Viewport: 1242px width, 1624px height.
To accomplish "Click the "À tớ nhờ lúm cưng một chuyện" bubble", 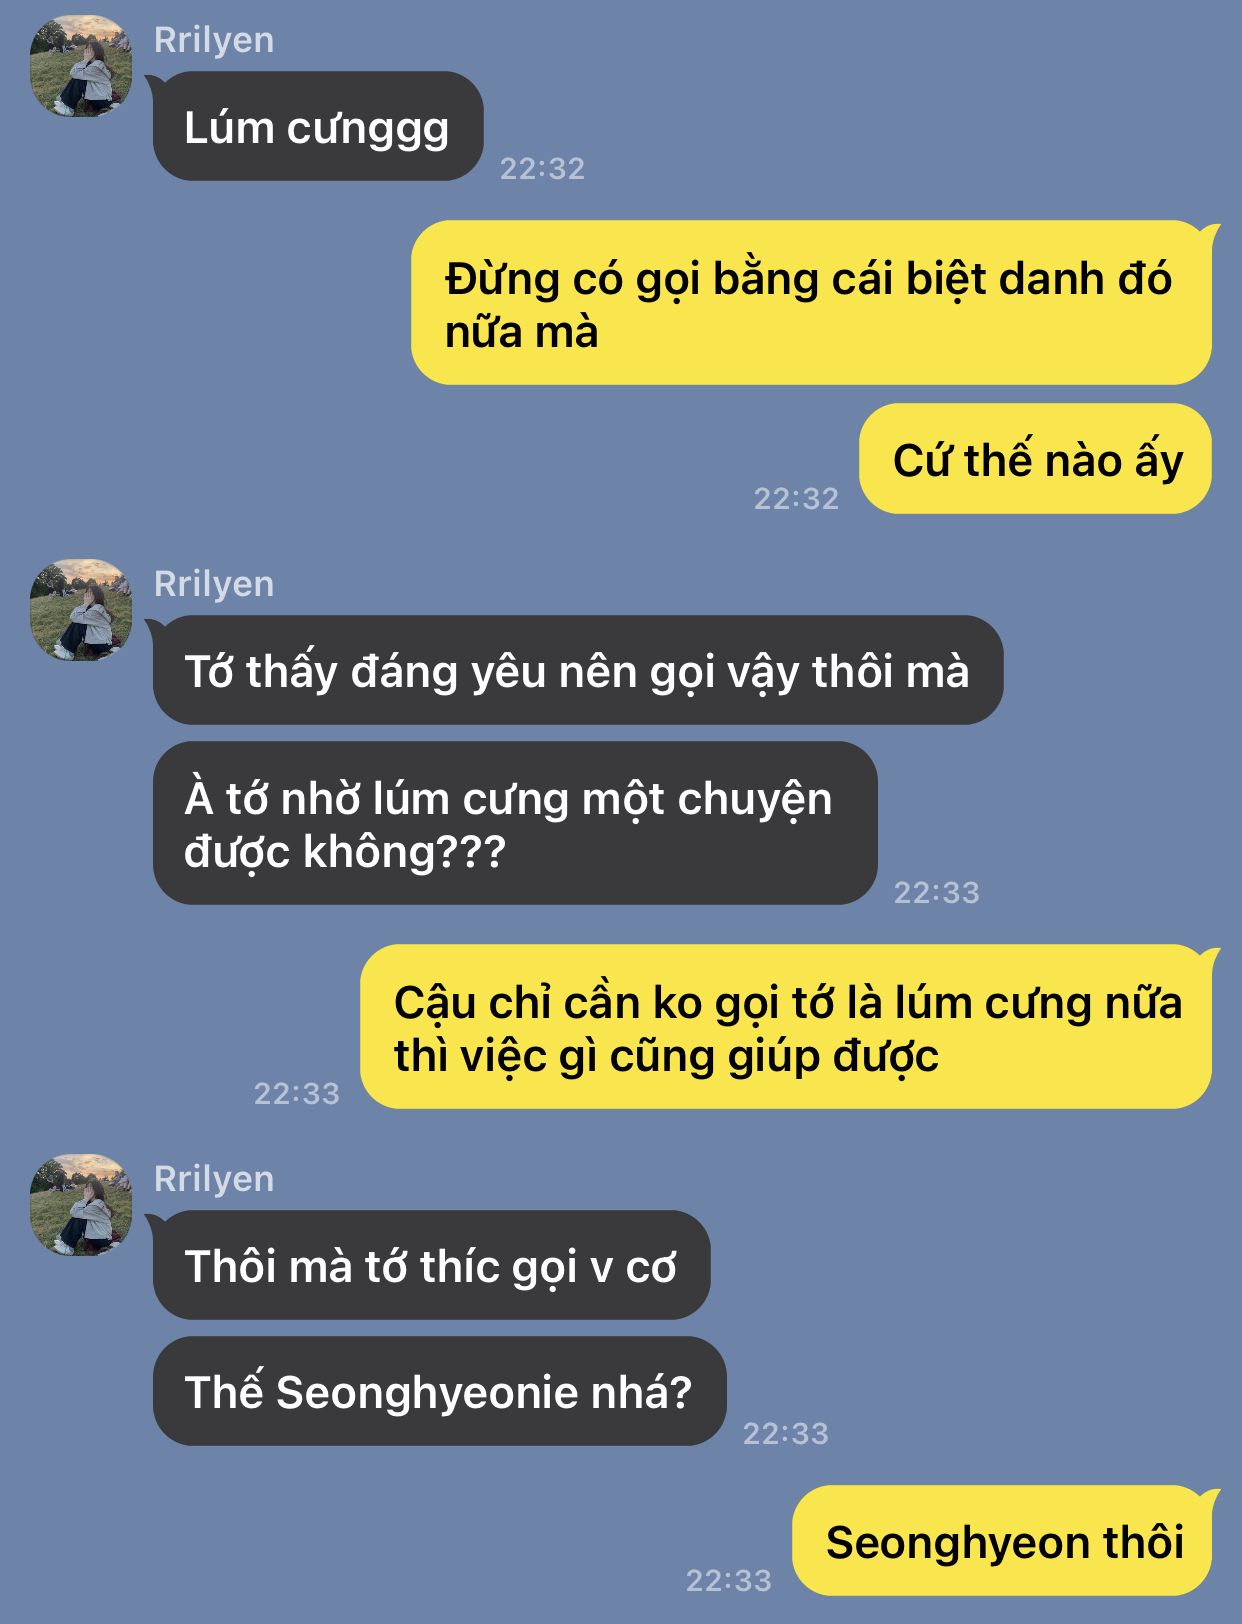I will [515, 823].
